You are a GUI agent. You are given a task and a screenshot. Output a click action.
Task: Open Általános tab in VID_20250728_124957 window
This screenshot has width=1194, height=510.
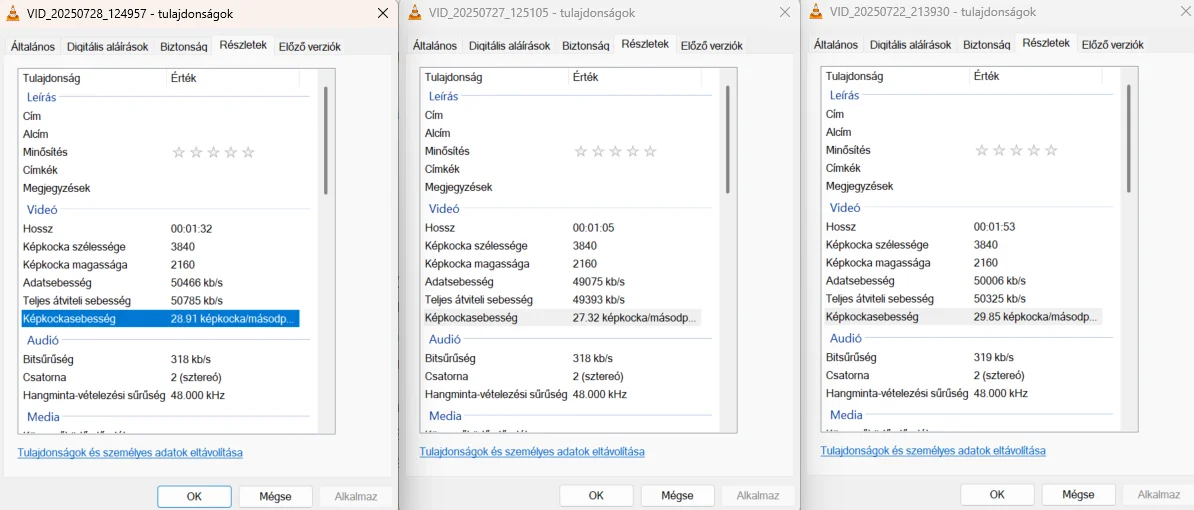33,47
